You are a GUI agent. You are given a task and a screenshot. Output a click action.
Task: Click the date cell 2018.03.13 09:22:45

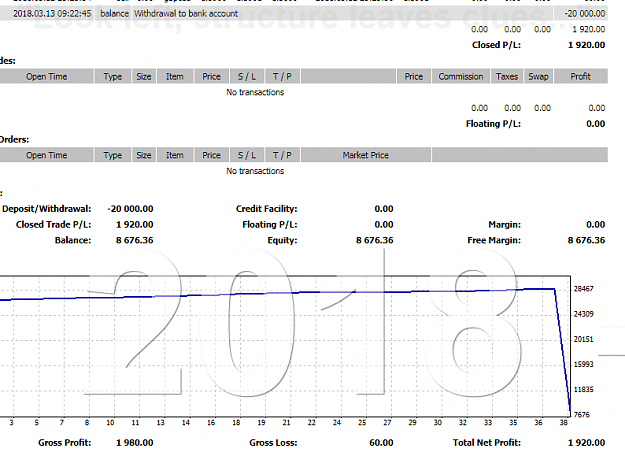(52, 14)
